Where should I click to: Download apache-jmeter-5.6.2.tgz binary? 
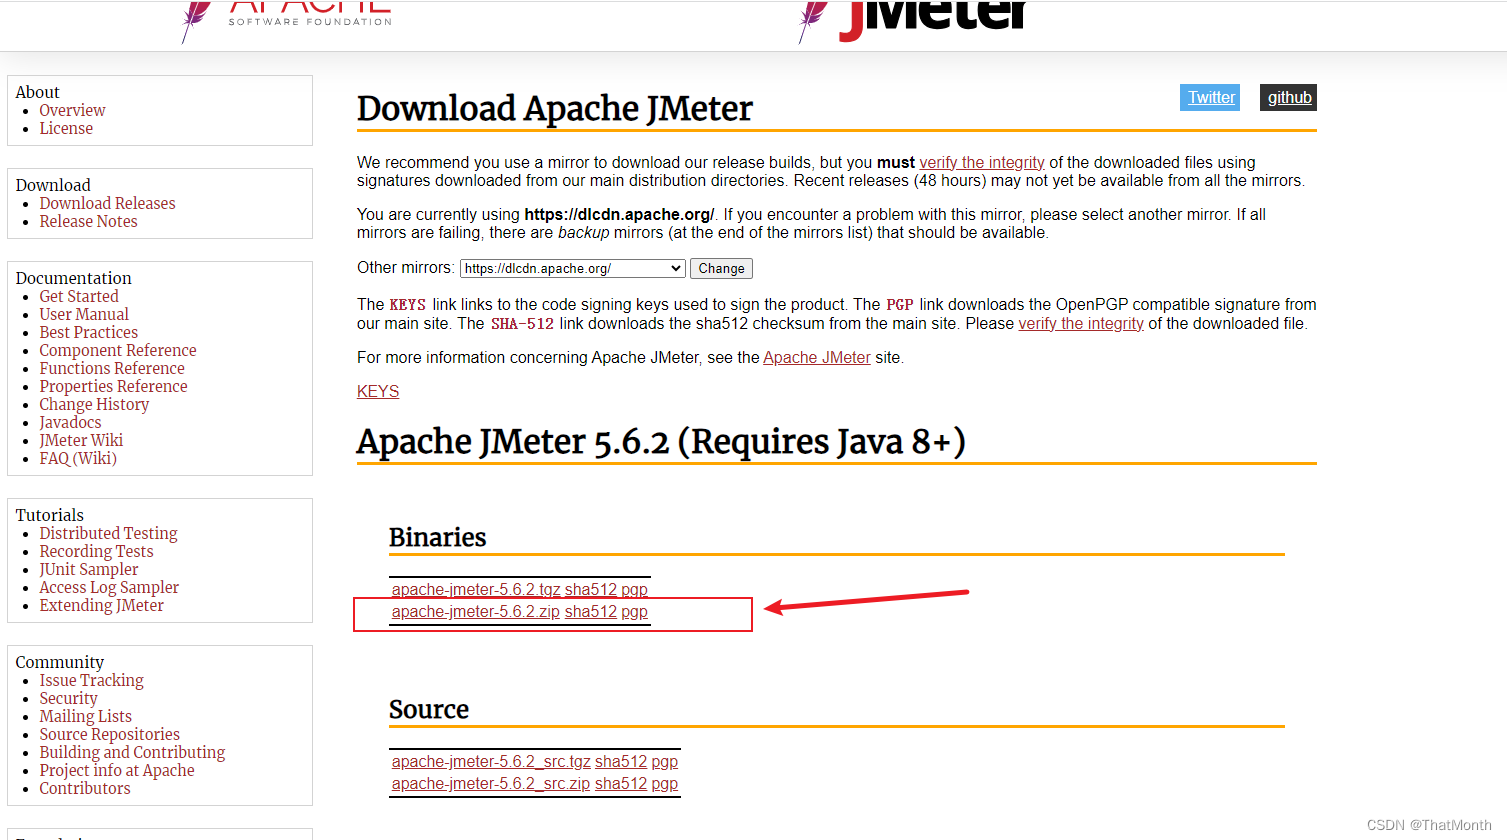tap(476, 589)
